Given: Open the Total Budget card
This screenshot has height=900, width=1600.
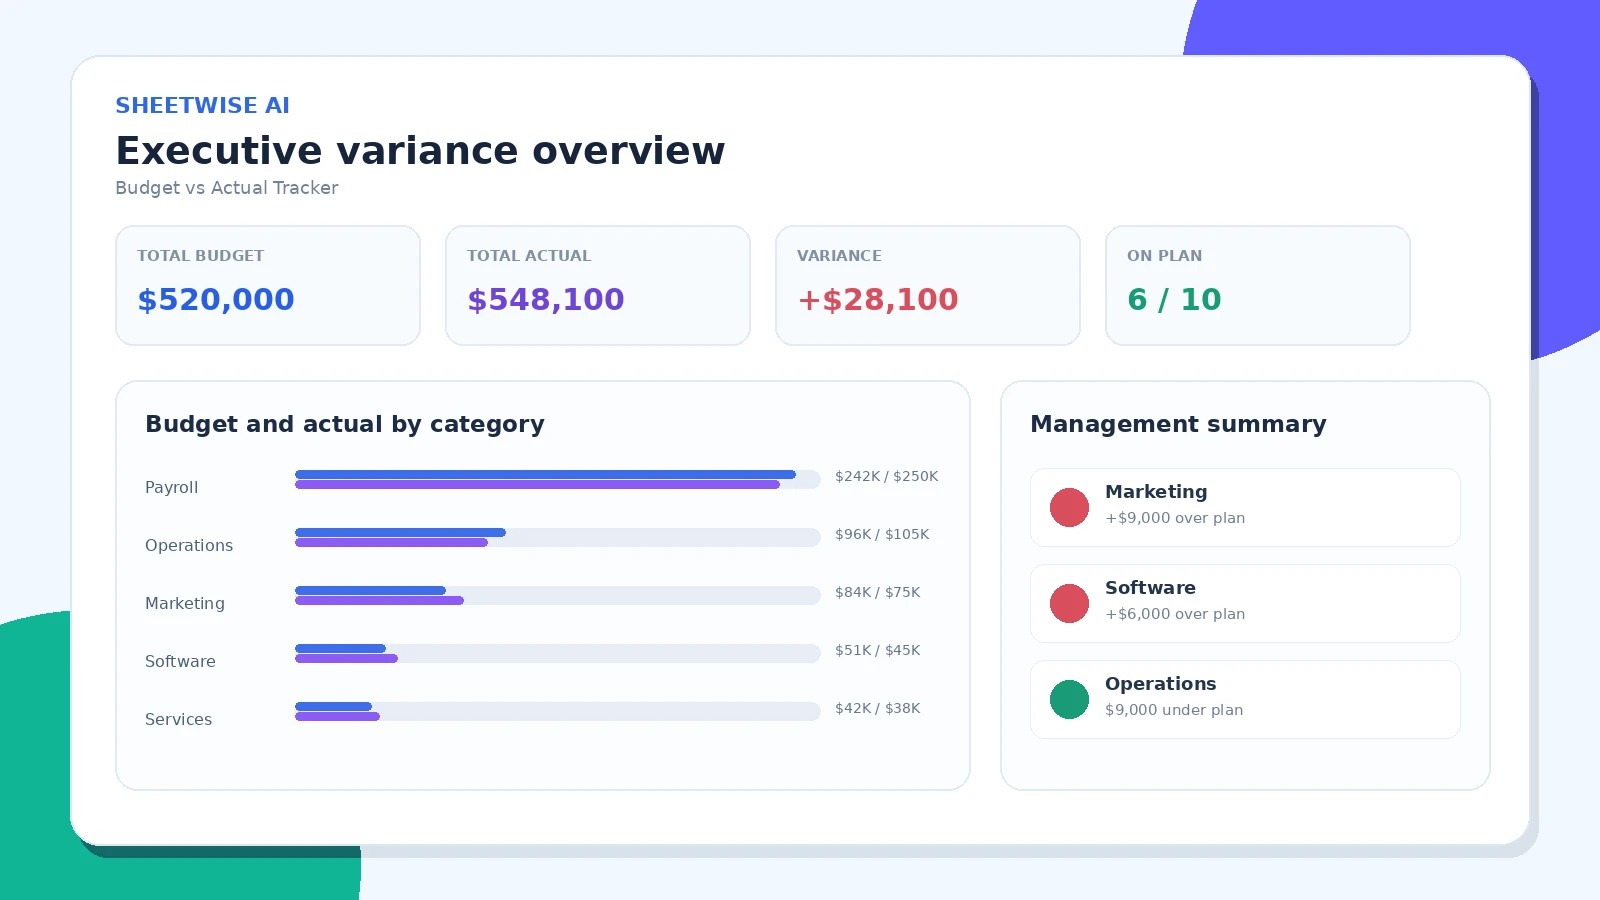Looking at the screenshot, I should [268, 285].
